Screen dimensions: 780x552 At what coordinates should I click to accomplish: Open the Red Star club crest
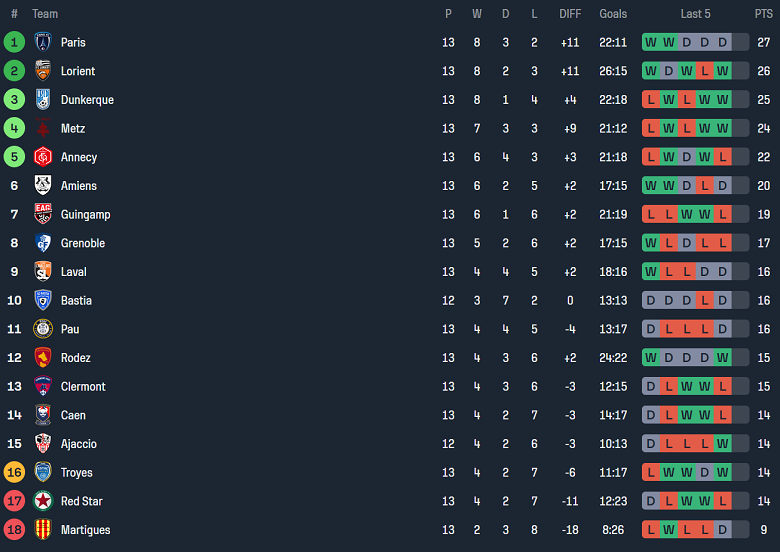coord(43,501)
